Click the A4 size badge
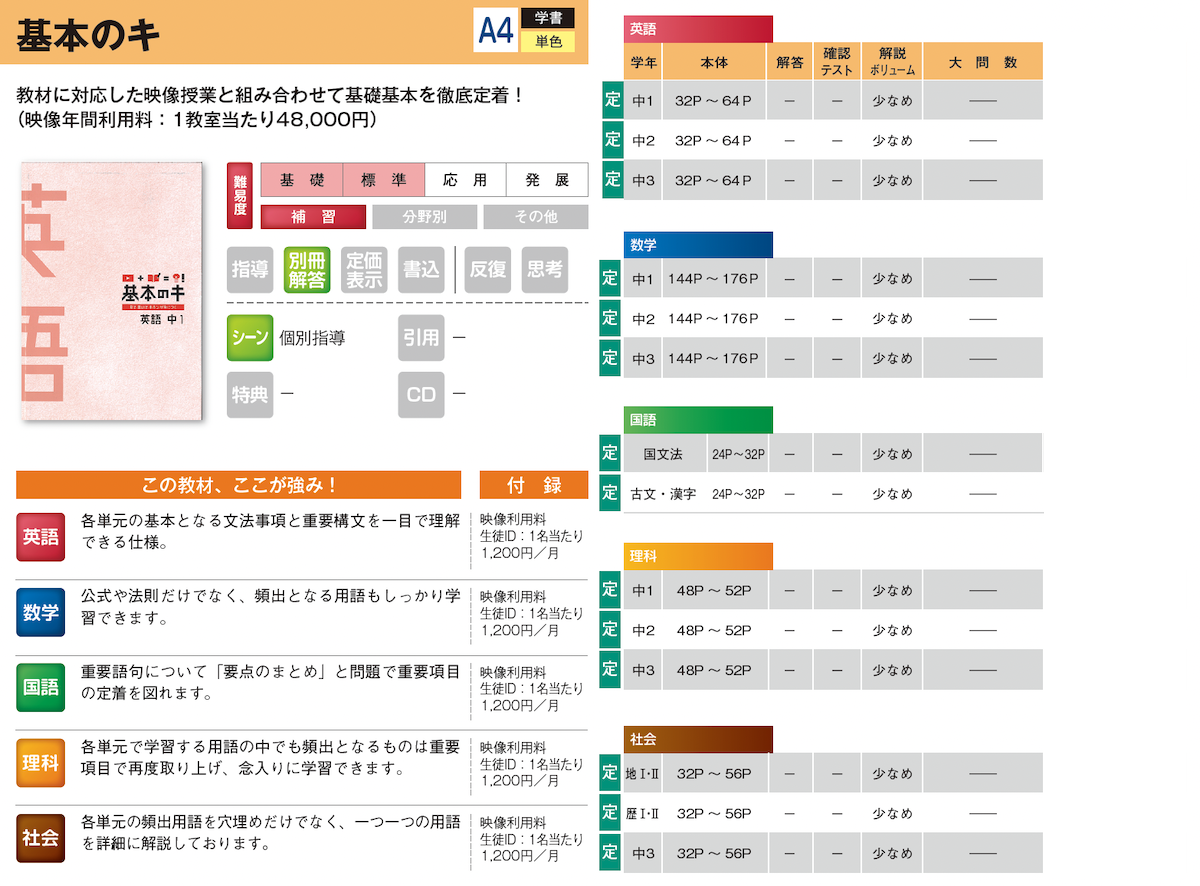1200x886 pixels. pos(496,31)
